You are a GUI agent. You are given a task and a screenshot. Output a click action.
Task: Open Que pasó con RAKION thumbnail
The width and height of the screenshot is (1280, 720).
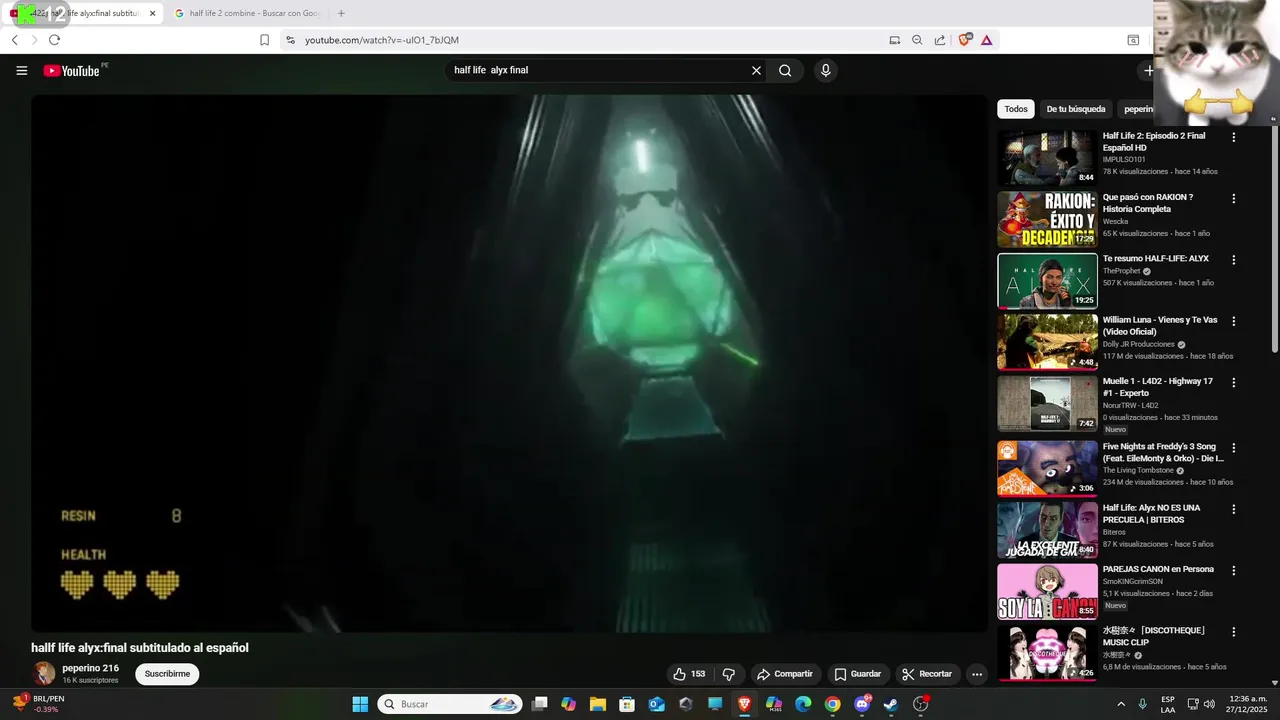tap(1047, 220)
